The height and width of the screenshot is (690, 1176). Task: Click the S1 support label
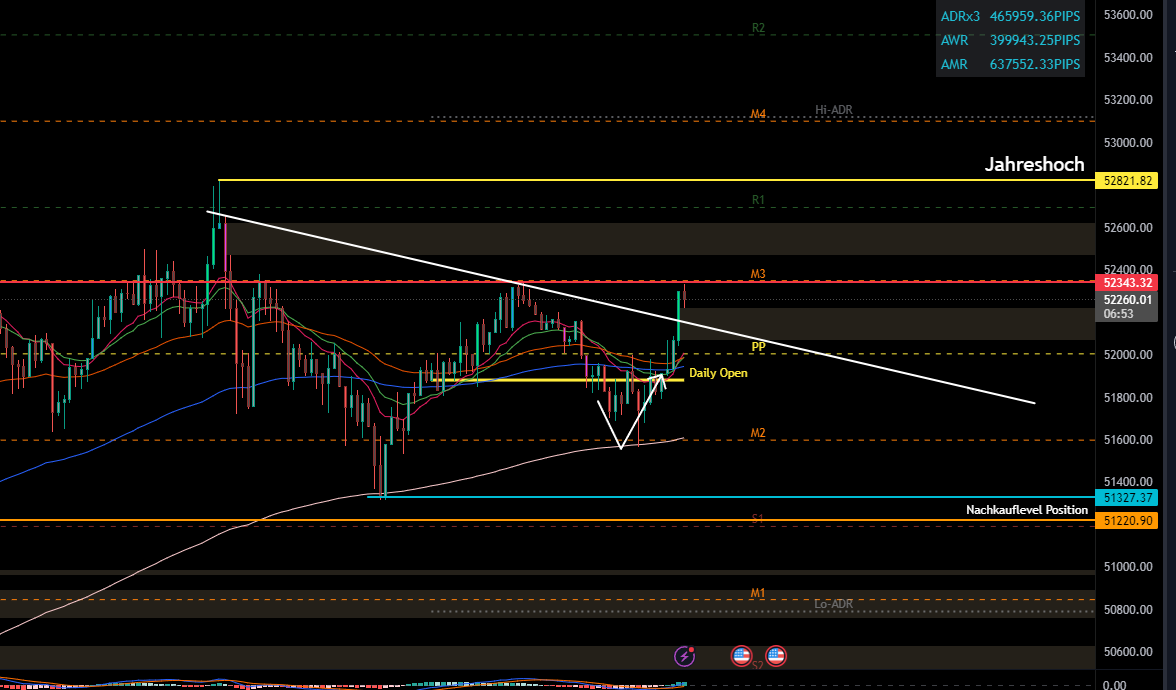click(x=758, y=519)
